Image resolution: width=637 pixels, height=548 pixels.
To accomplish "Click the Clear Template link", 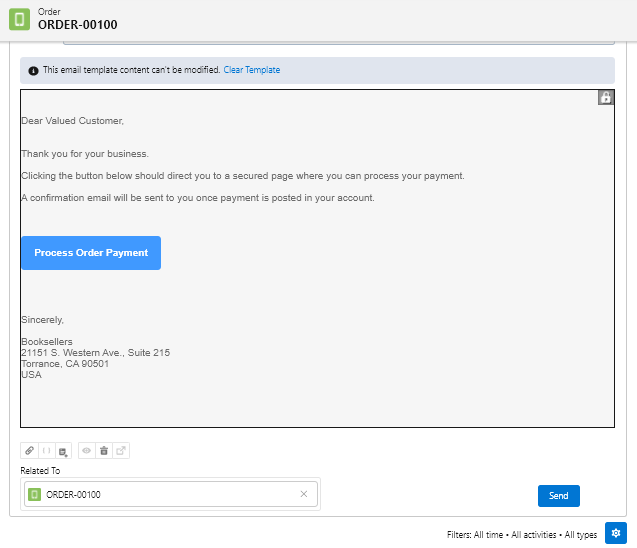I will pos(252,71).
